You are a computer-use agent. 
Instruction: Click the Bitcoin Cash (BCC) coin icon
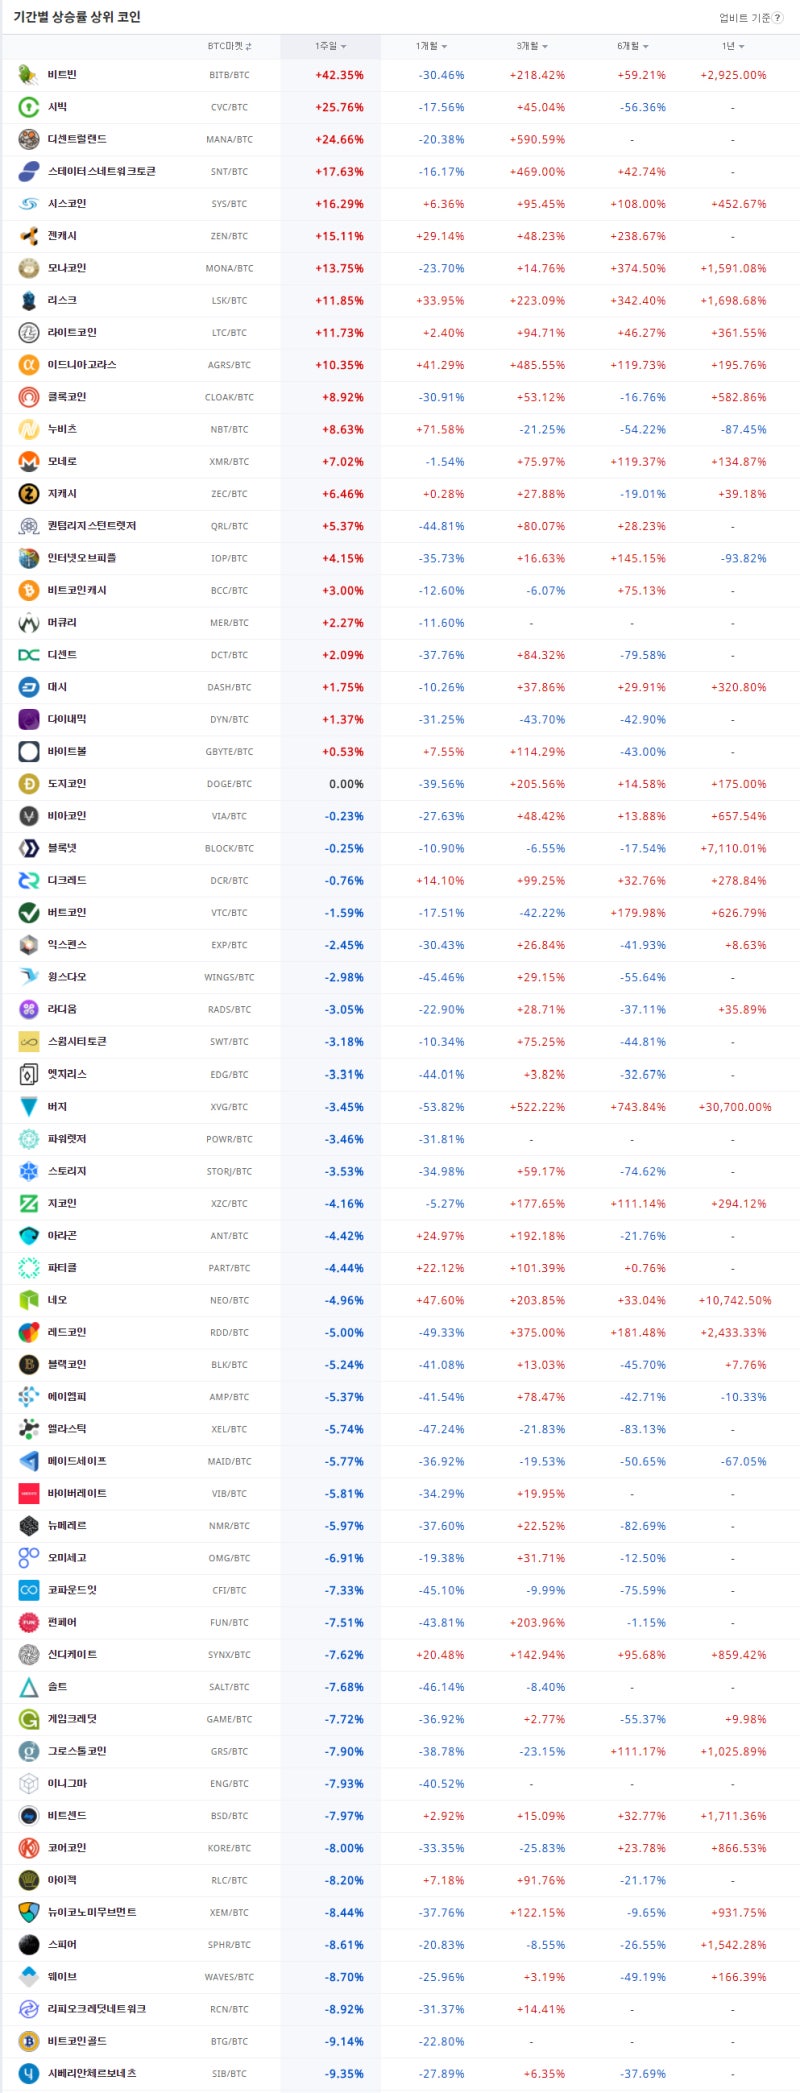[x=29, y=591]
